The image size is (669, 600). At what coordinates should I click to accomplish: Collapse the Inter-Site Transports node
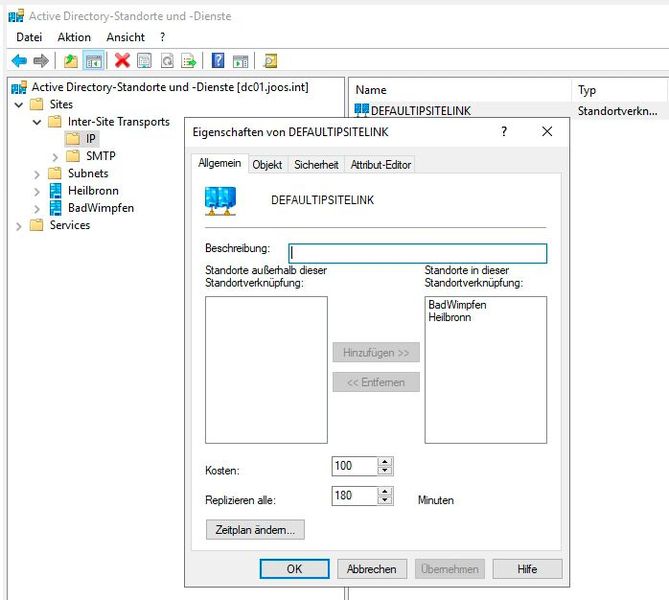[x=37, y=122]
